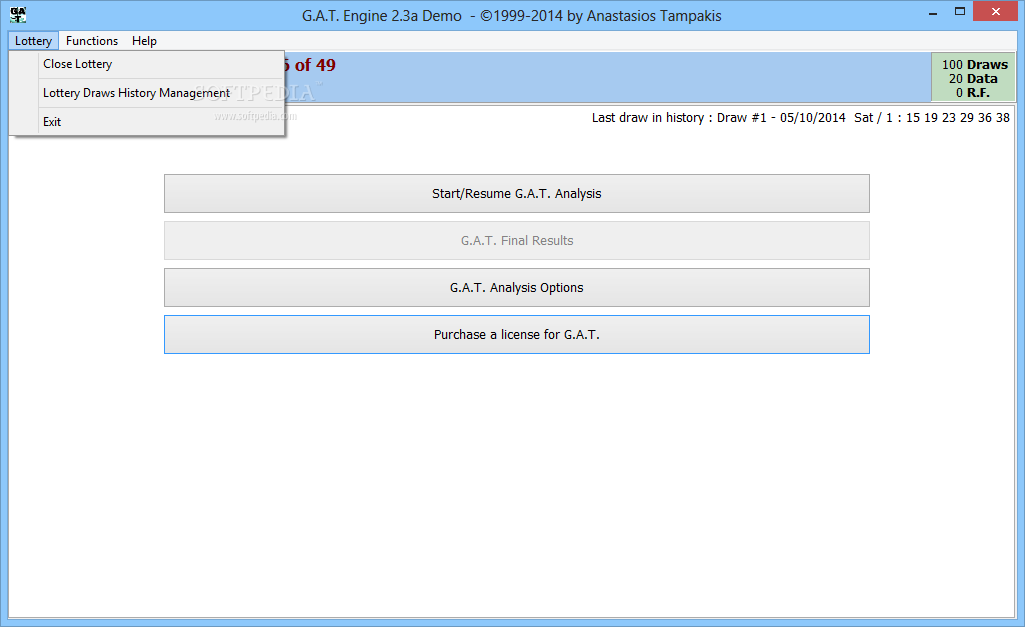The image size is (1025, 627).
Task: Click the '100 Draws' statistic text
Action: tap(975, 65)
